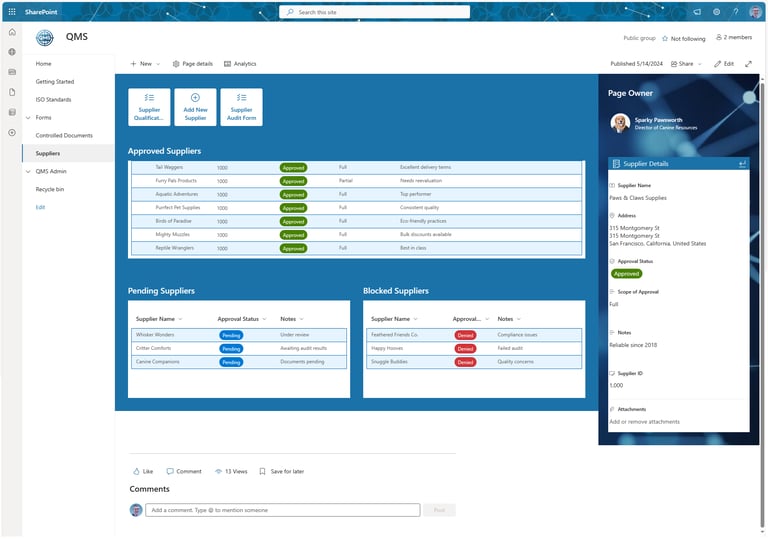Open the SharePoint app launcher waffle
The height and width of the screenshot is (539, 768).
click(x=12, y=12)
